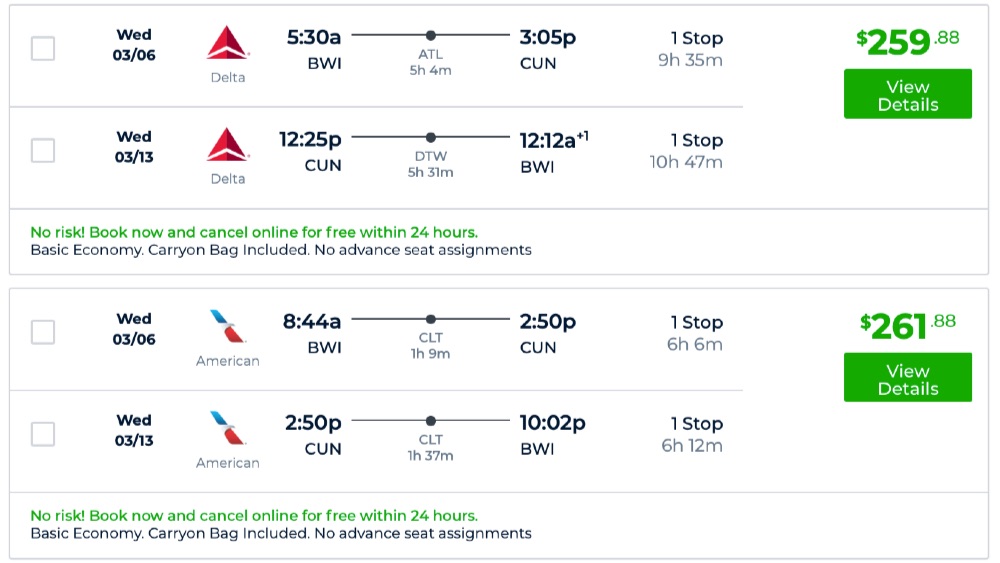Click Delta logo on 03/13 return flight
Image resolution: width=1000 pixels, height=563 pixels.
tap(227, 145)
